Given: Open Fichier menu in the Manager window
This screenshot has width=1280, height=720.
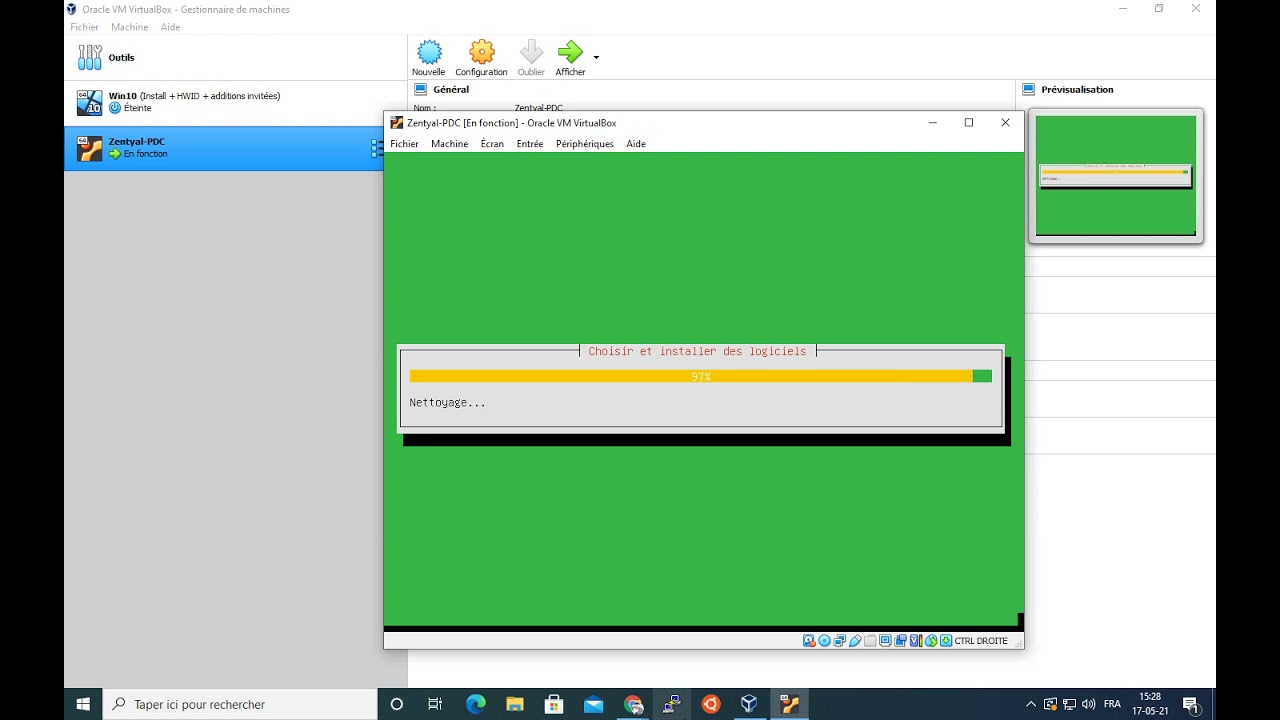Looking at the screenshot, I should tap(84, 27).
